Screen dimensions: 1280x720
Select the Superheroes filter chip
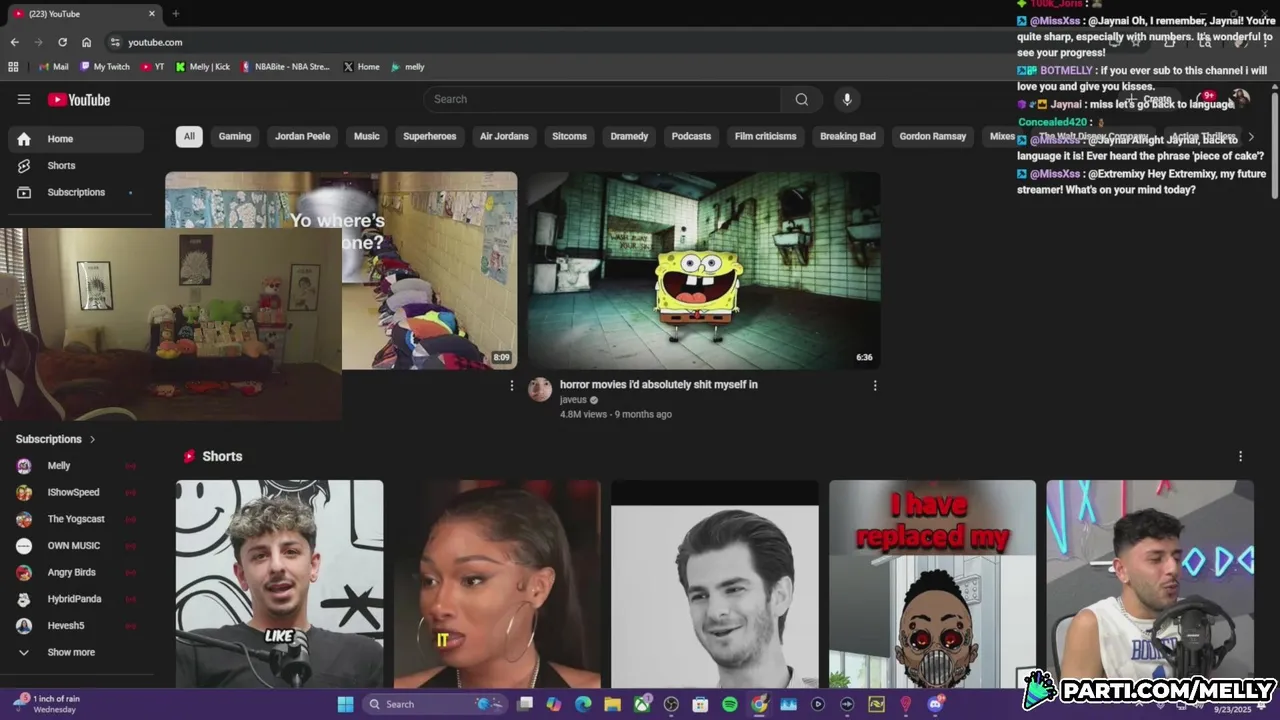430,136
